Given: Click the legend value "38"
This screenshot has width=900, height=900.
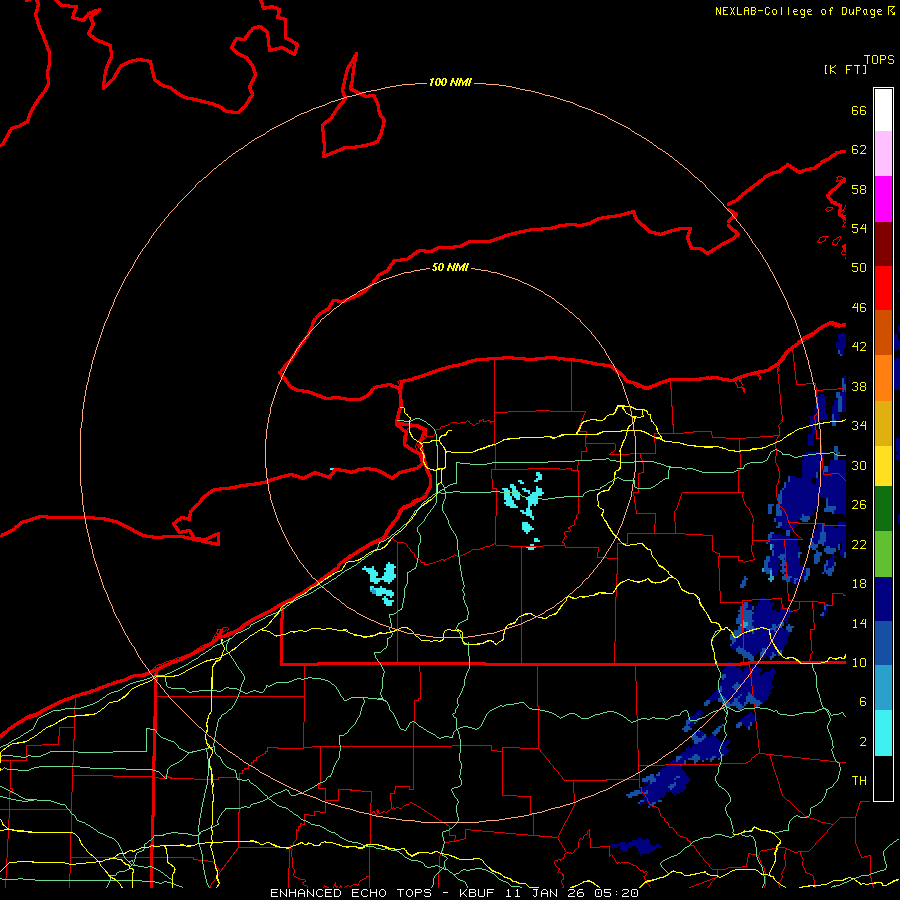Looking at the screenshot, I should [859, 387].
